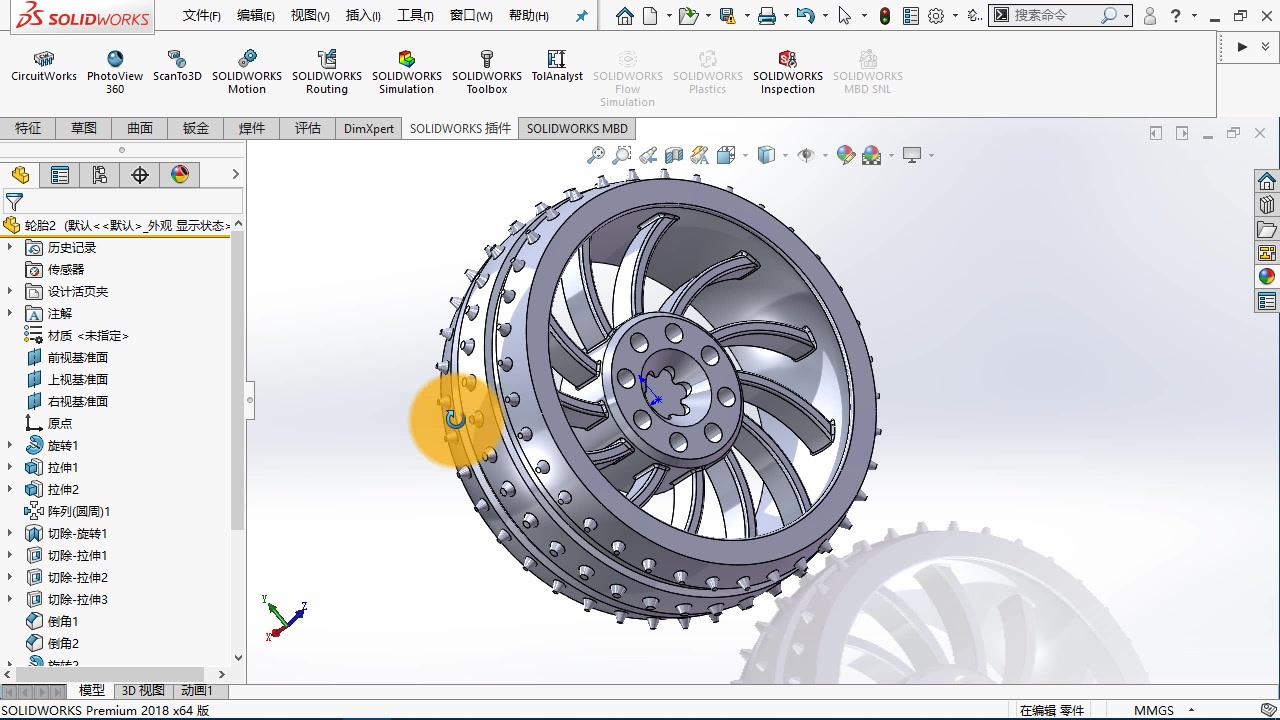Switch to DisplayManager color ball tab
Image resolution: width=1280 pixels, height=720 pixels.
click(180, 175)
